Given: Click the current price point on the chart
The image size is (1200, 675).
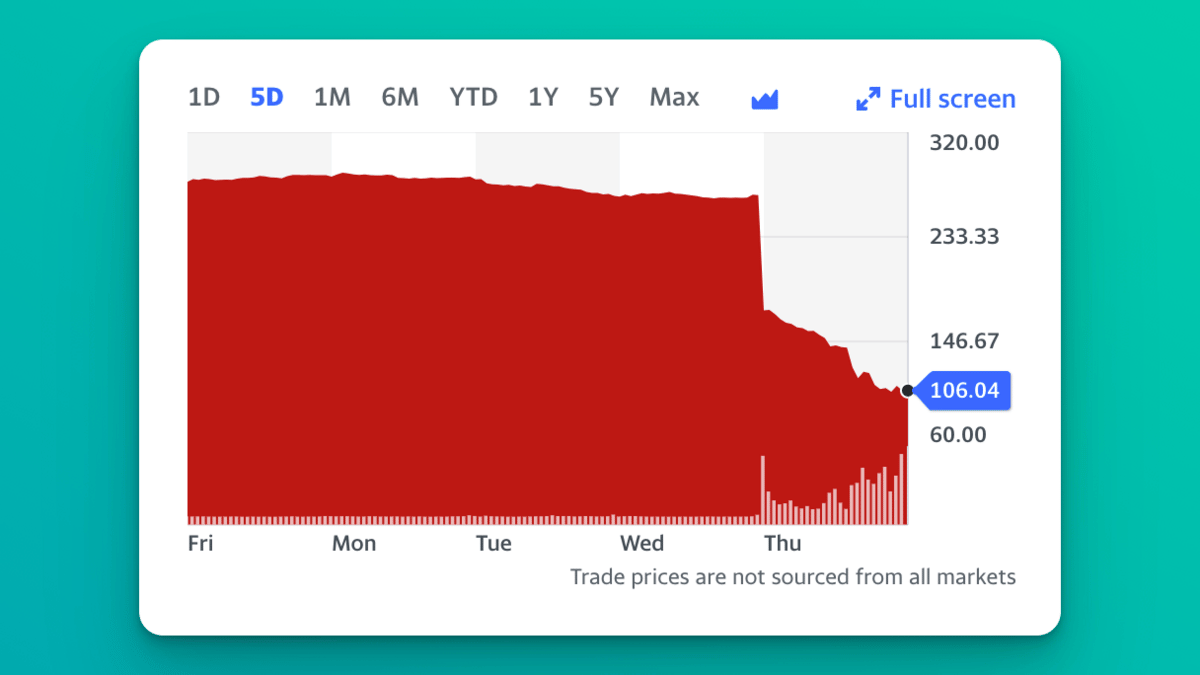Looking at the screenshot, I should click(x=906, y=391).
